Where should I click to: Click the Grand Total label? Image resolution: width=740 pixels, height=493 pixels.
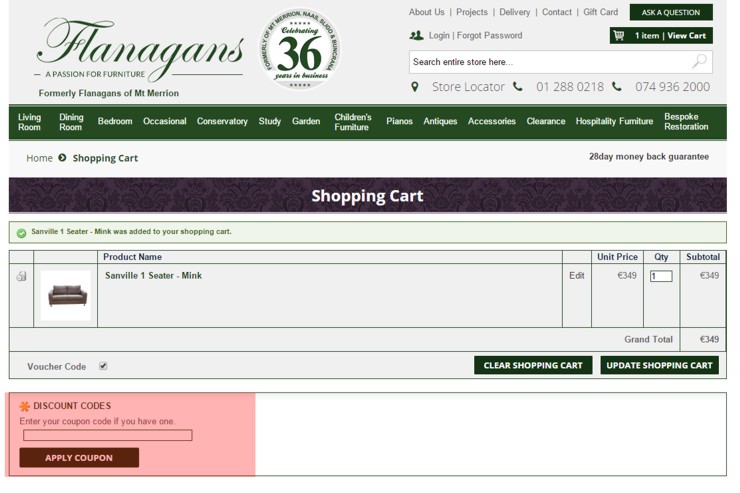(648, 339)
